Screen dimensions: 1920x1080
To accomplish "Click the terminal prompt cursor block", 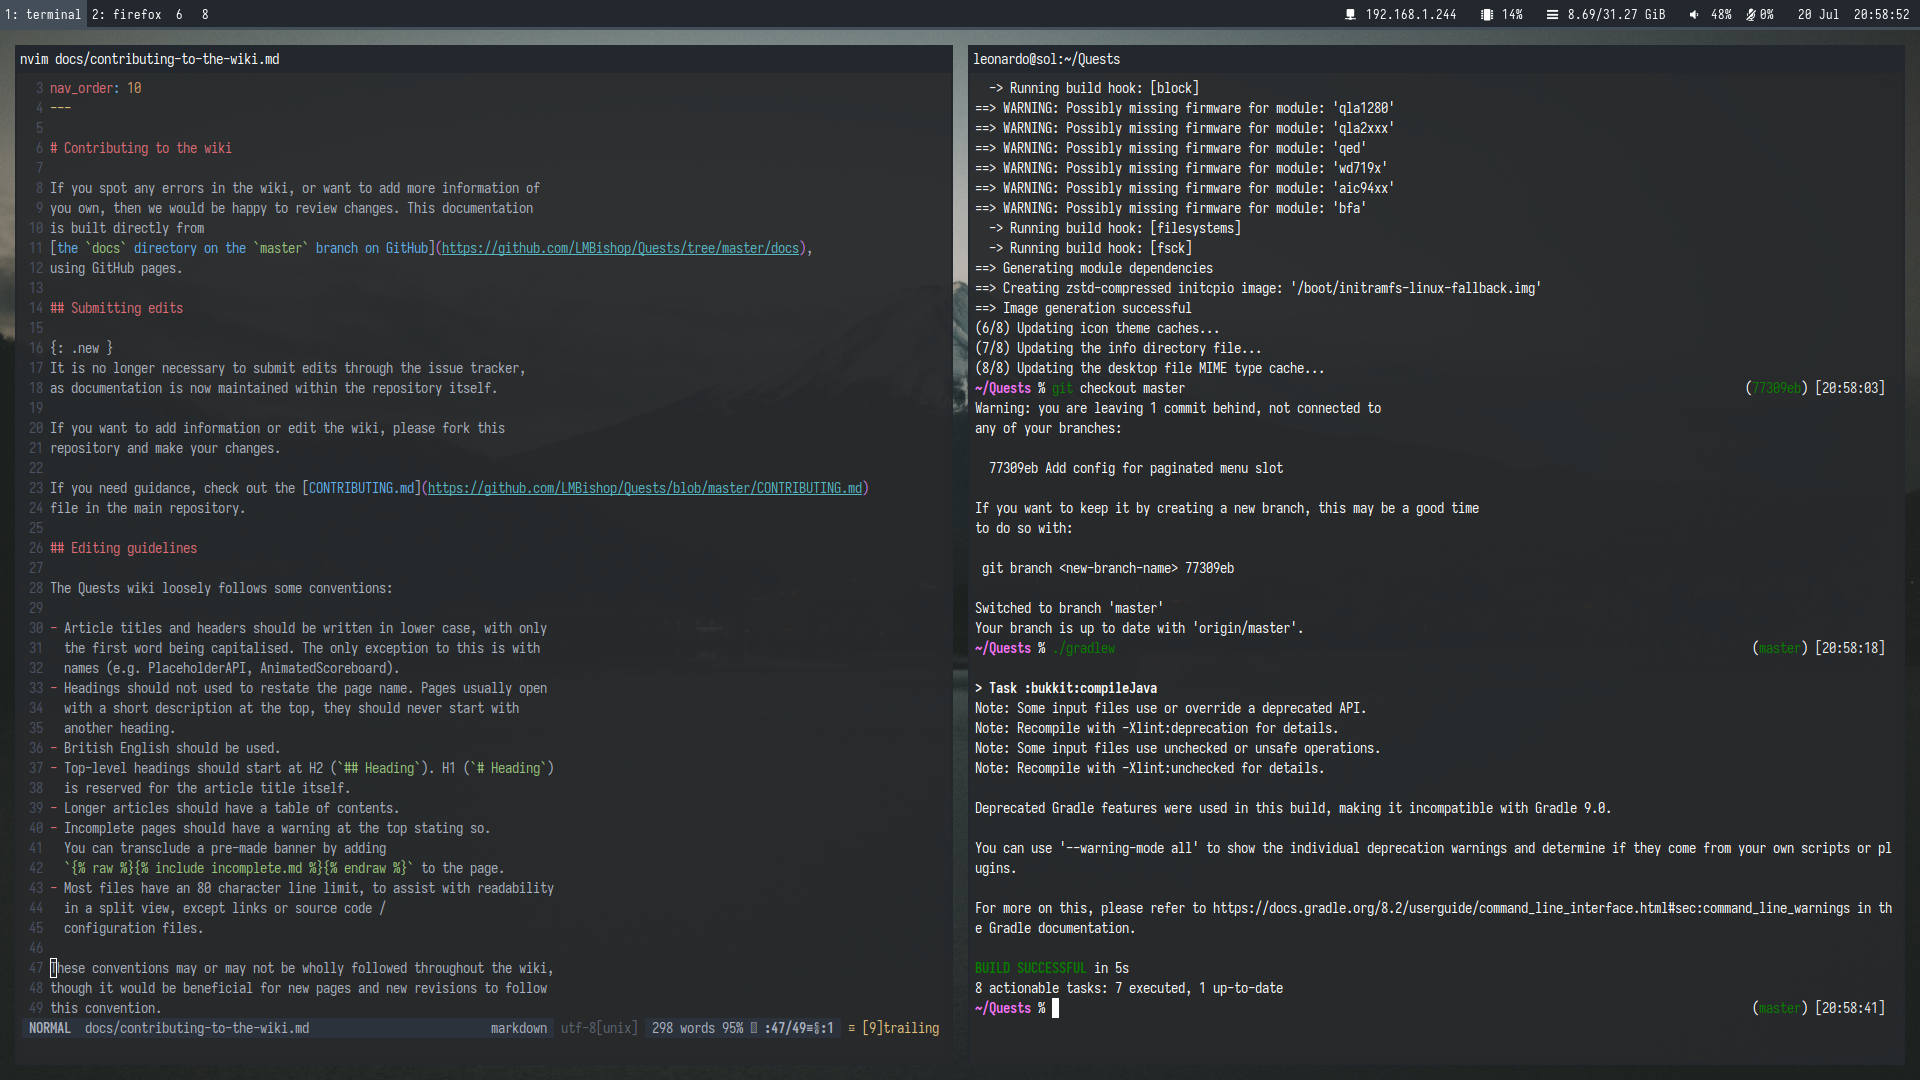I will click(1055, 1009).
